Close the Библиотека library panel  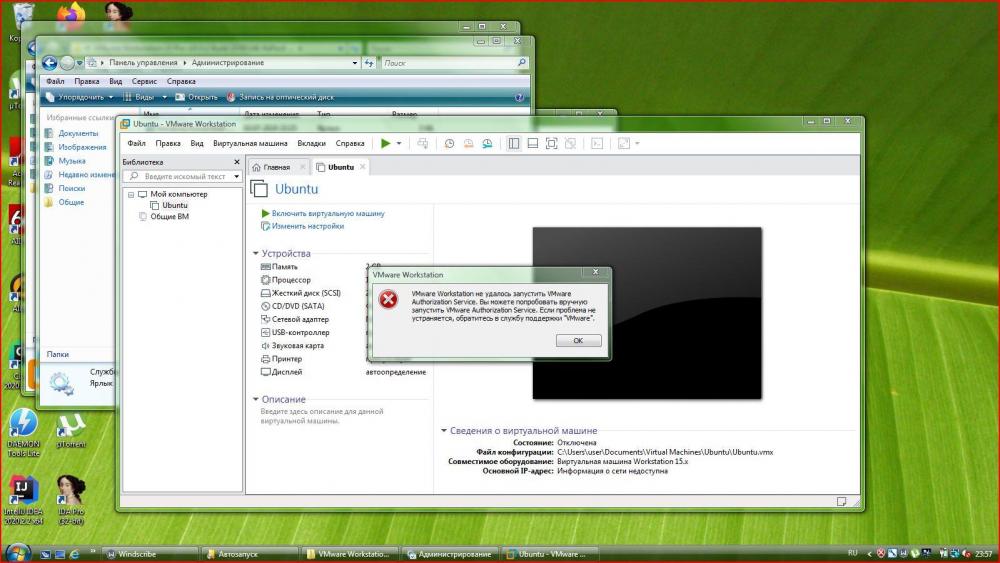pyautogui.click(x=237, y=162)
